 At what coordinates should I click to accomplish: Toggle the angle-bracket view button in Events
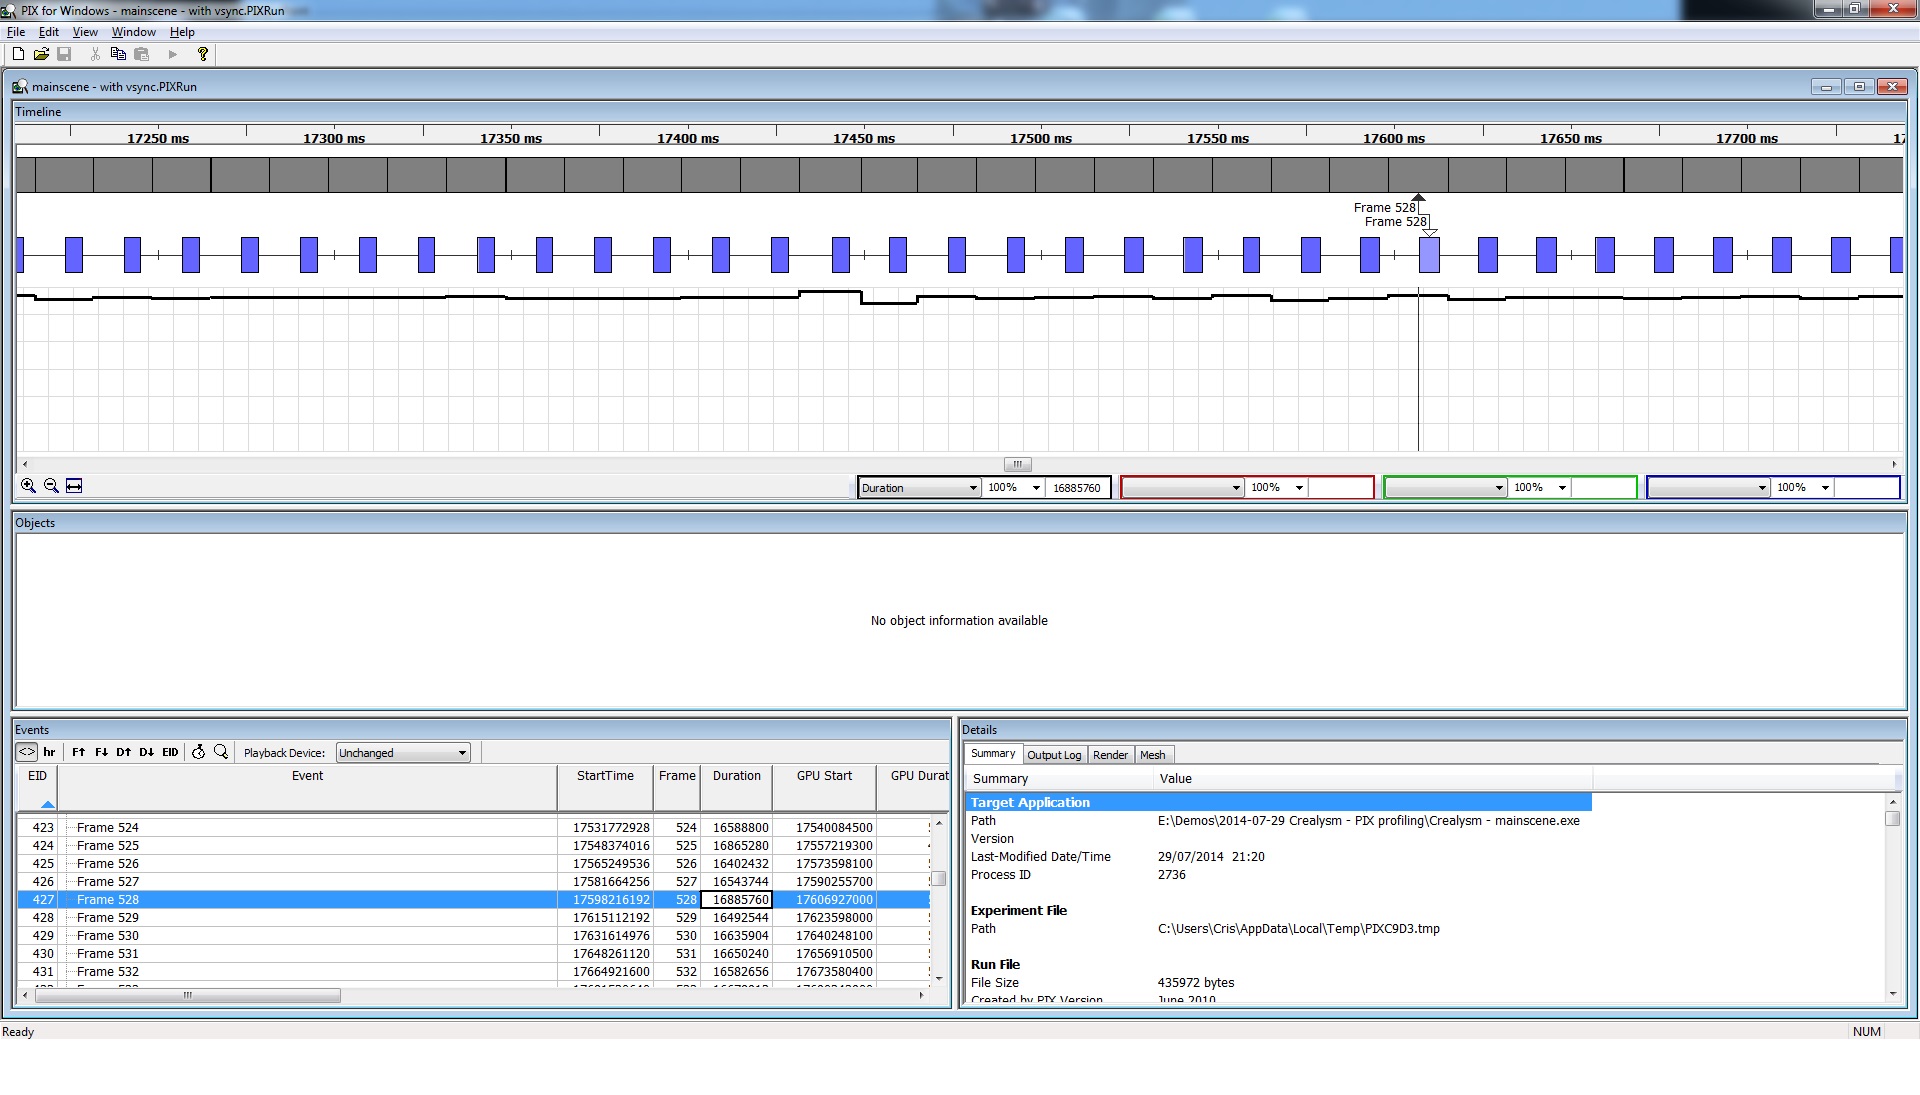point(27,752)
